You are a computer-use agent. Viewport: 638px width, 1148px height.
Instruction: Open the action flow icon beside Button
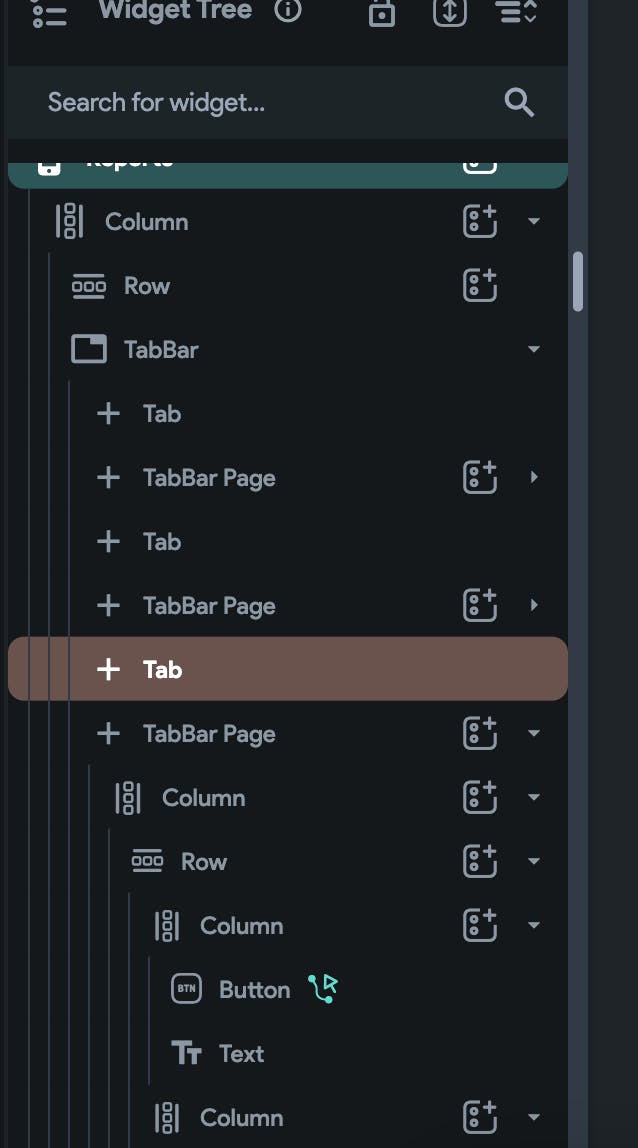pyautogui.click(x=323, y=989)
